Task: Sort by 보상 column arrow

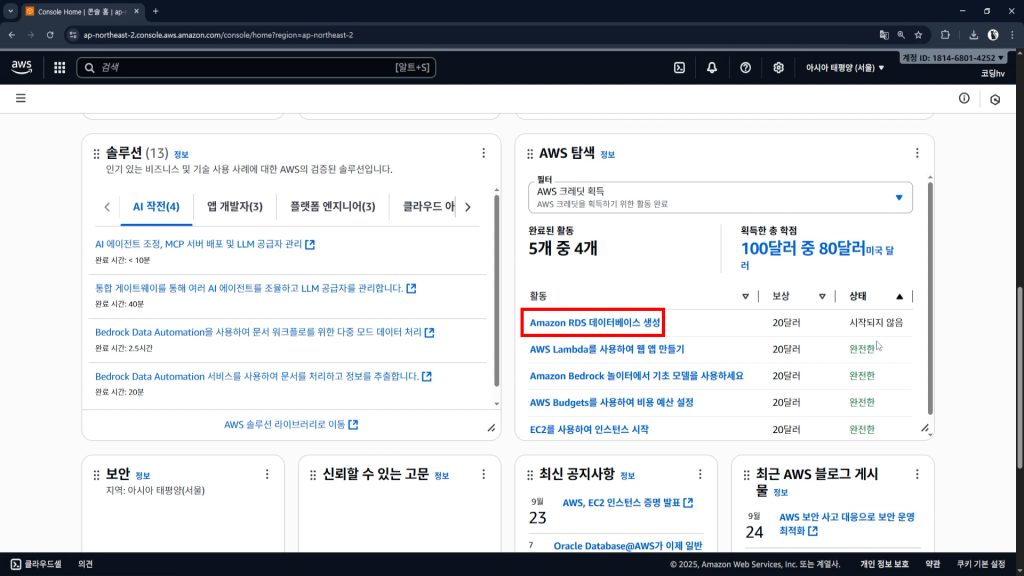Action: pos(822,296)
